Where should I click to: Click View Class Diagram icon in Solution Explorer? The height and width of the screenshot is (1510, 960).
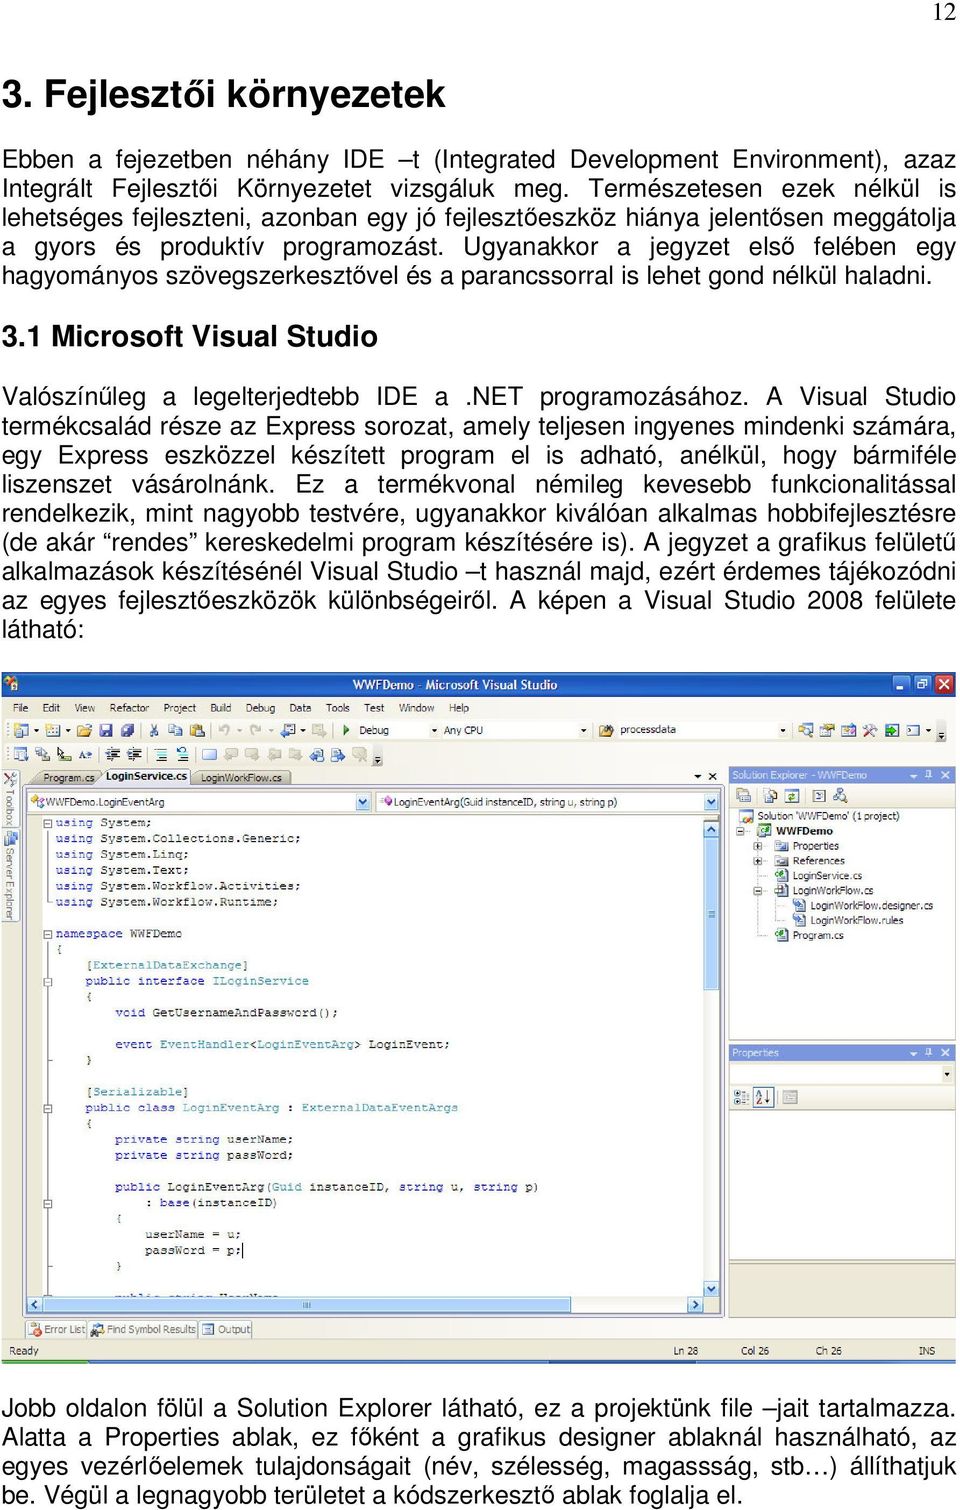click(x=840, y=795)
